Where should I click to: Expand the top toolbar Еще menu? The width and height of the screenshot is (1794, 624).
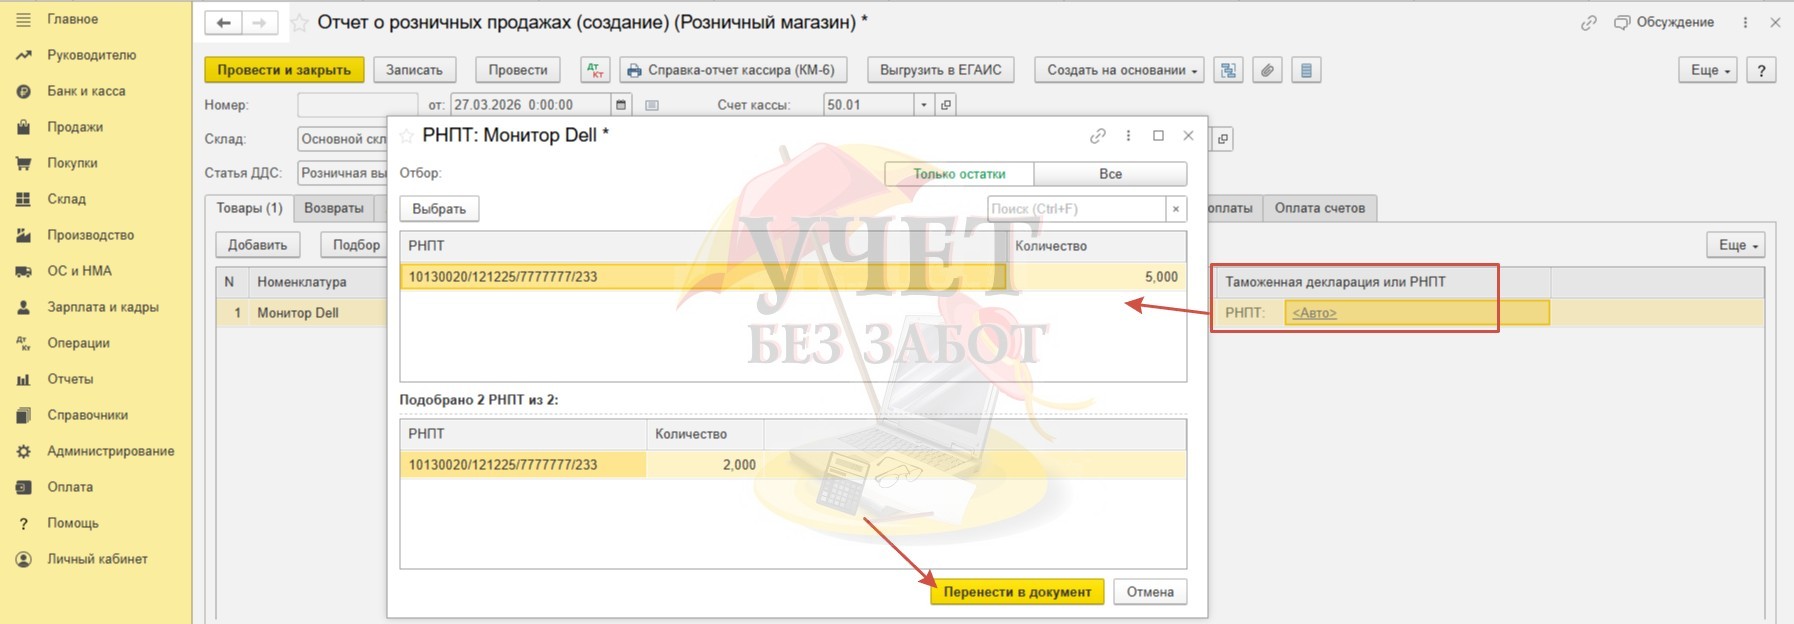(x=1708, y=70)
